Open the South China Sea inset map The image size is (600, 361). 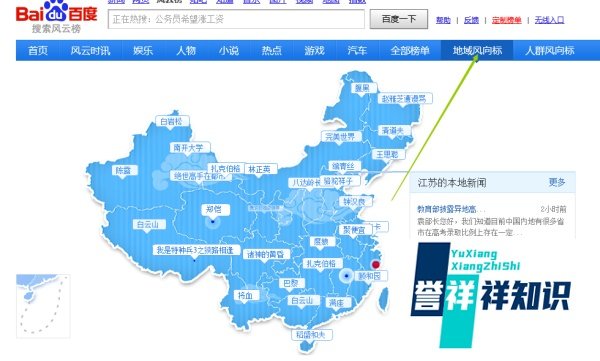coord(43,306)
